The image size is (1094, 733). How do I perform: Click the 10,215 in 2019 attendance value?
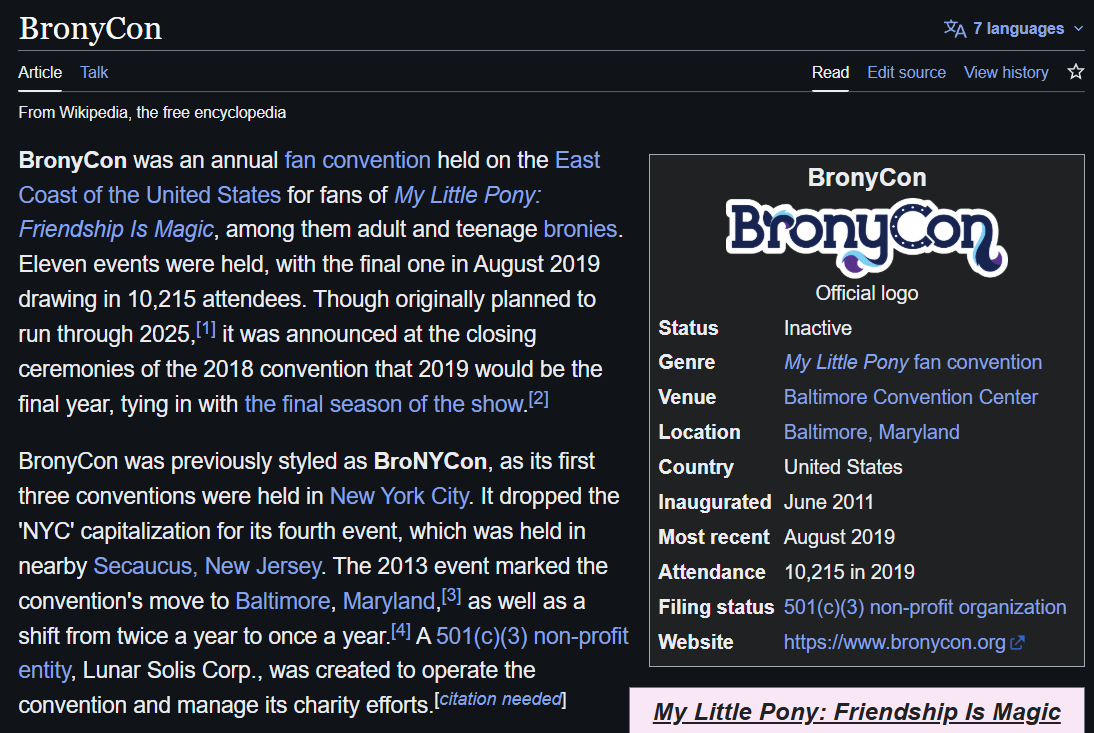point(849,572)
